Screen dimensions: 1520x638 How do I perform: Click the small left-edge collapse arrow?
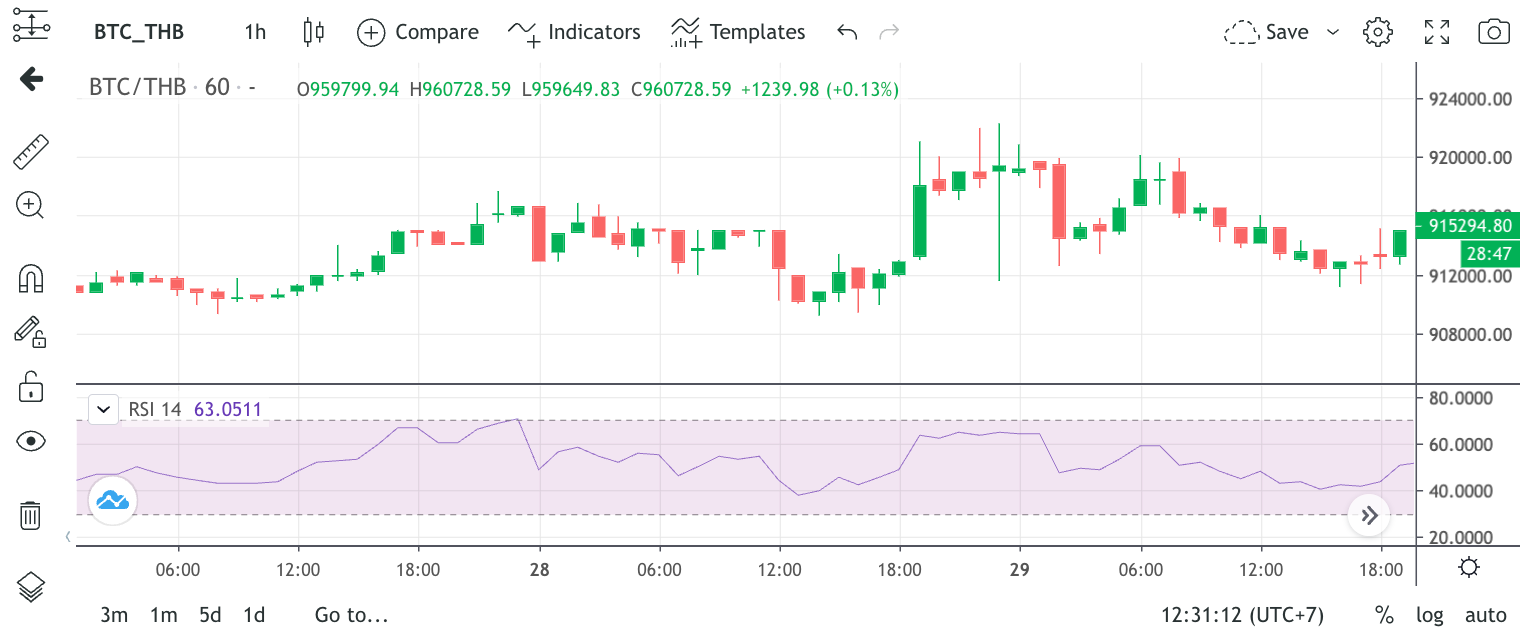click(68, 537)
